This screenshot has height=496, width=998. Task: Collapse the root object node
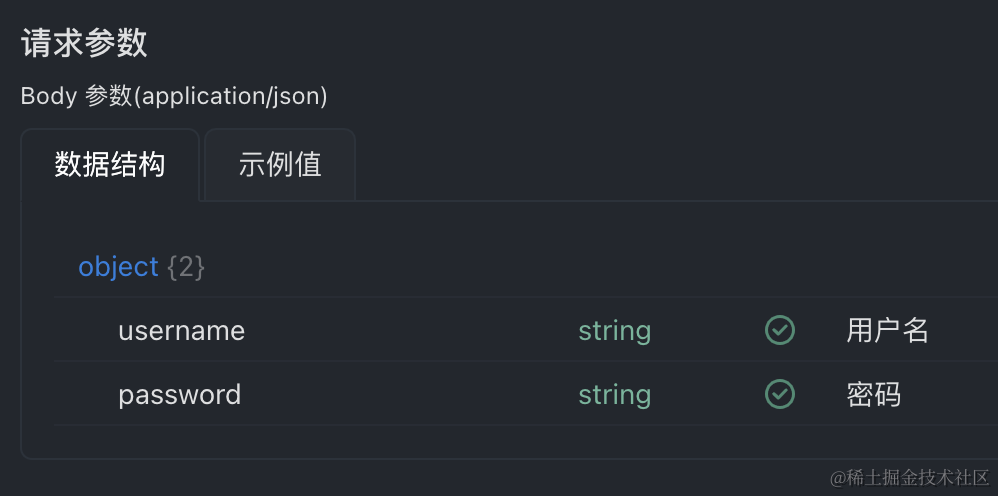[118, 267]
